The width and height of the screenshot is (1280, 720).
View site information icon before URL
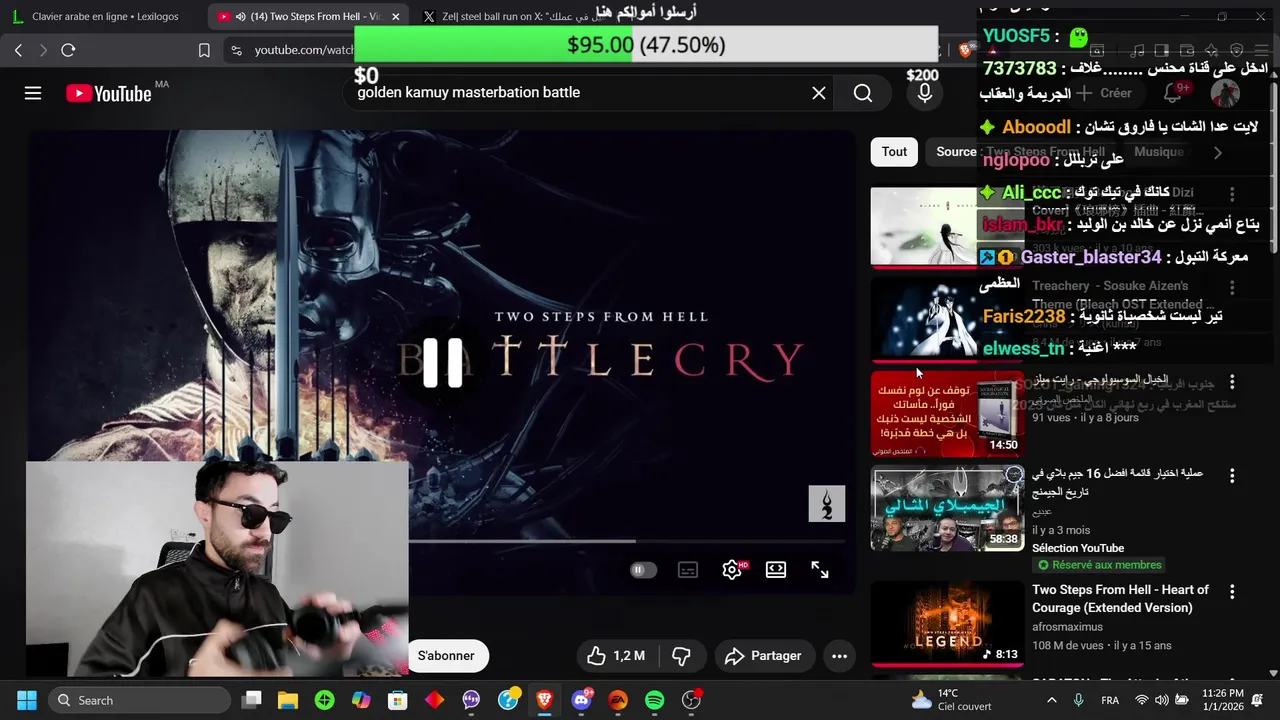pos(236,50)
